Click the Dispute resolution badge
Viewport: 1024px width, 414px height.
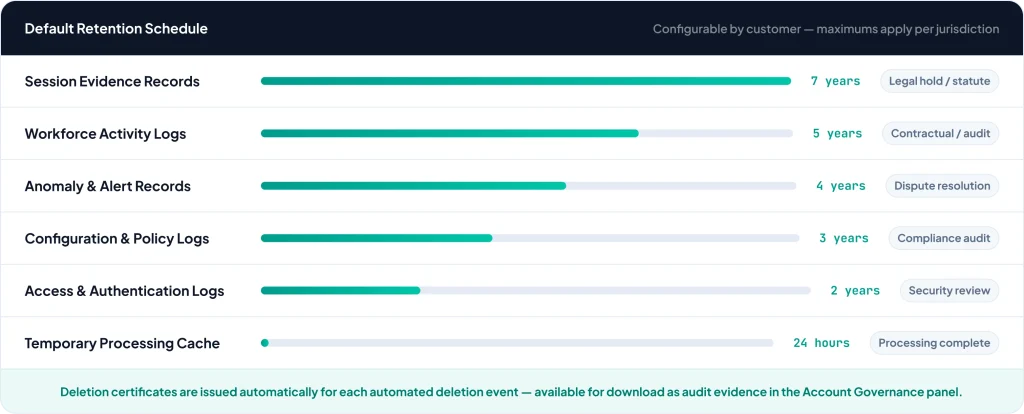coord(942,185)
